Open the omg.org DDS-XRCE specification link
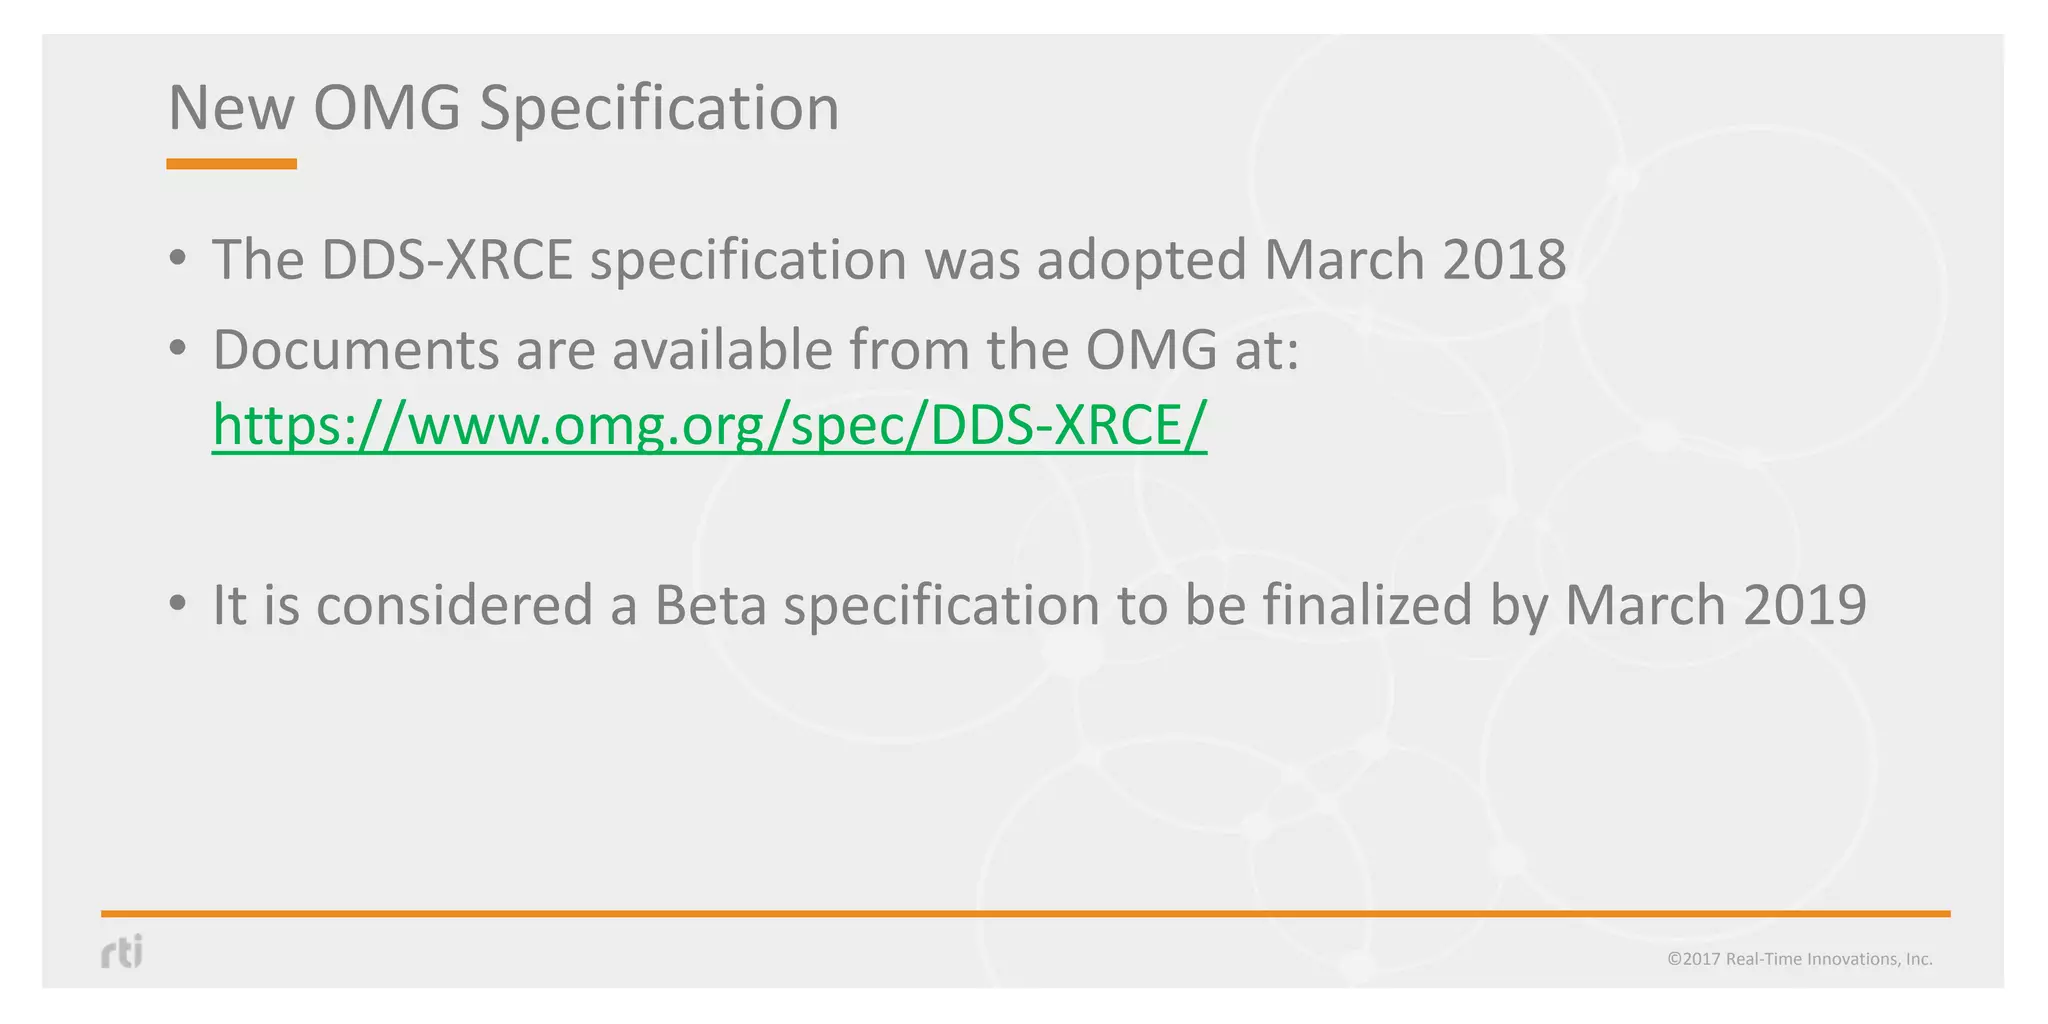This screenshot has width=2048, height=1024. [x=709, y=424]
